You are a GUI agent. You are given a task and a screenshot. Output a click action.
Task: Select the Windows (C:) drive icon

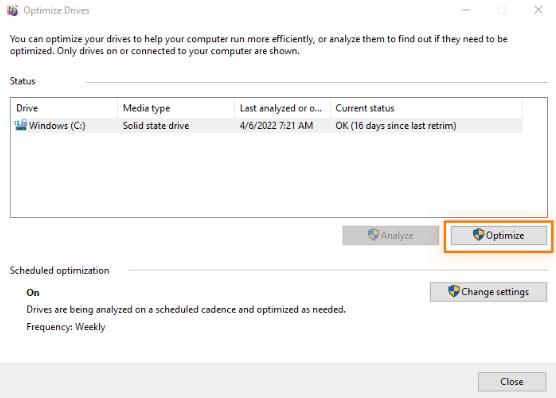[21, 125]
